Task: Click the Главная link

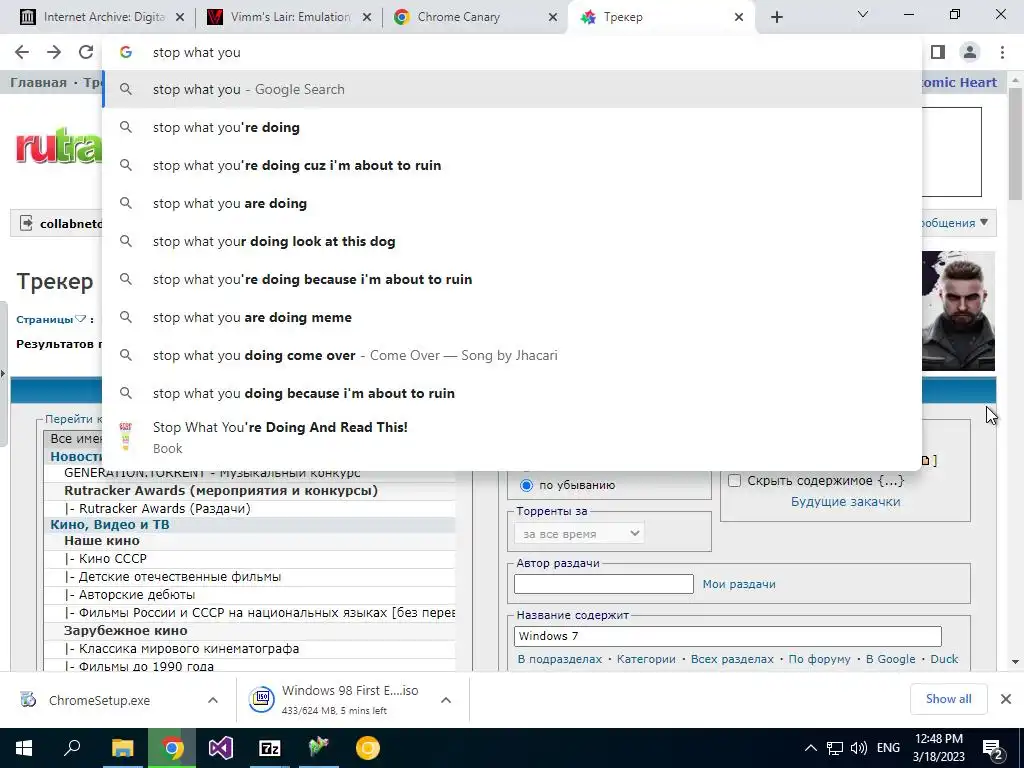Action: click(39, 82)
